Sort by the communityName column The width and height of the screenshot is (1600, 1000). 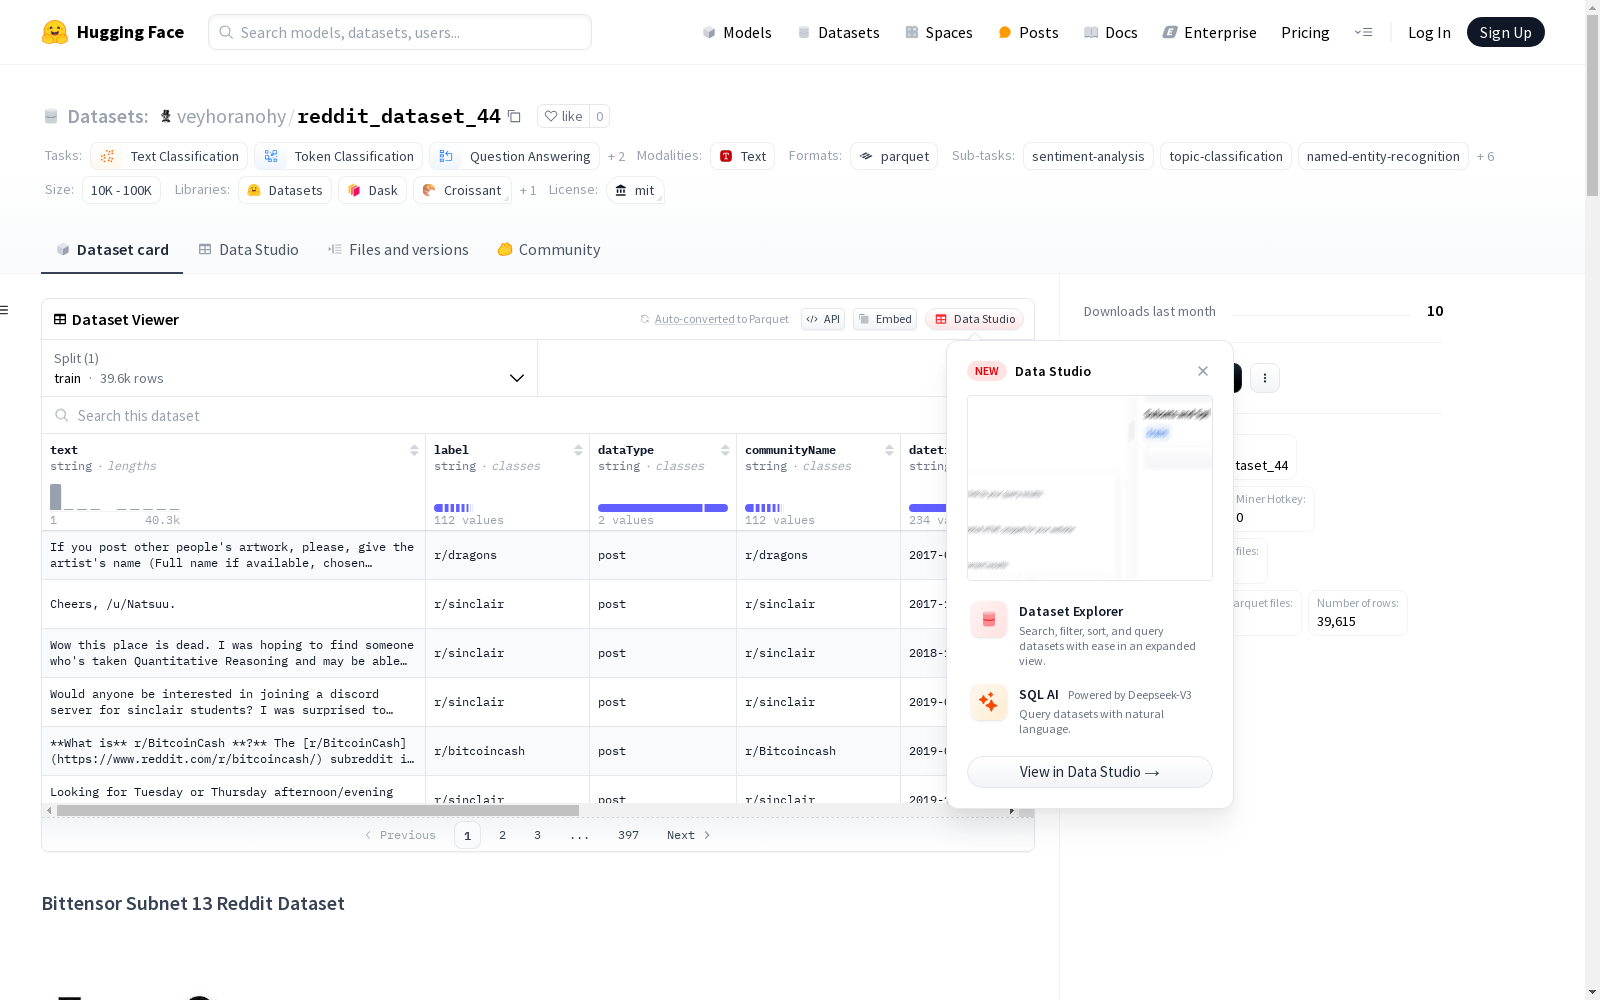pyautogui.click(x=889, y=450)
